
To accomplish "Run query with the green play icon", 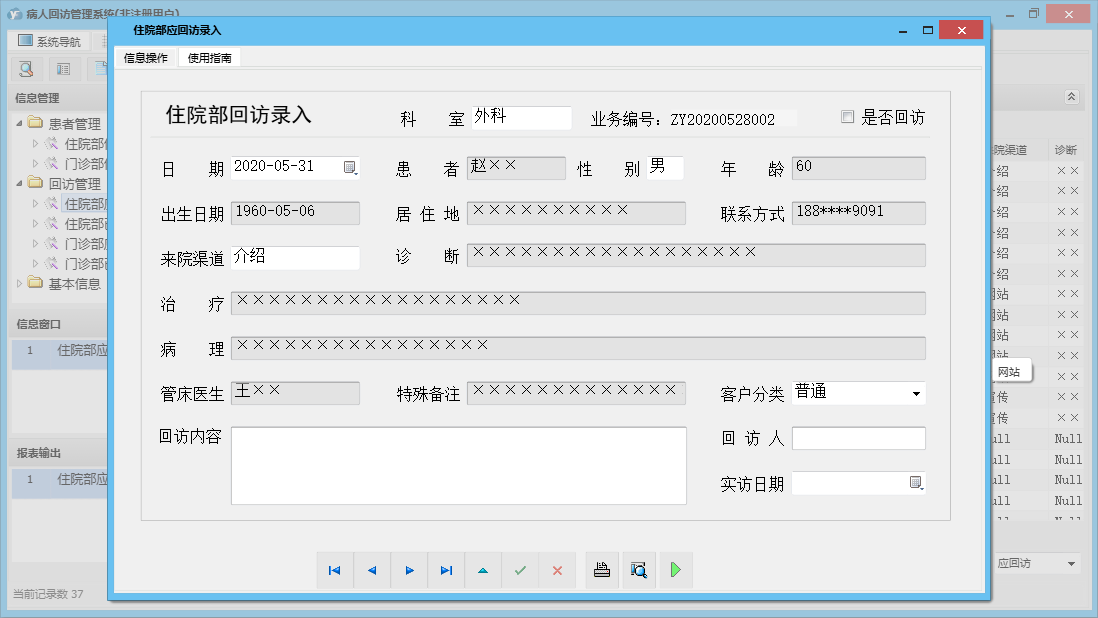I will [x=677, y=570].
